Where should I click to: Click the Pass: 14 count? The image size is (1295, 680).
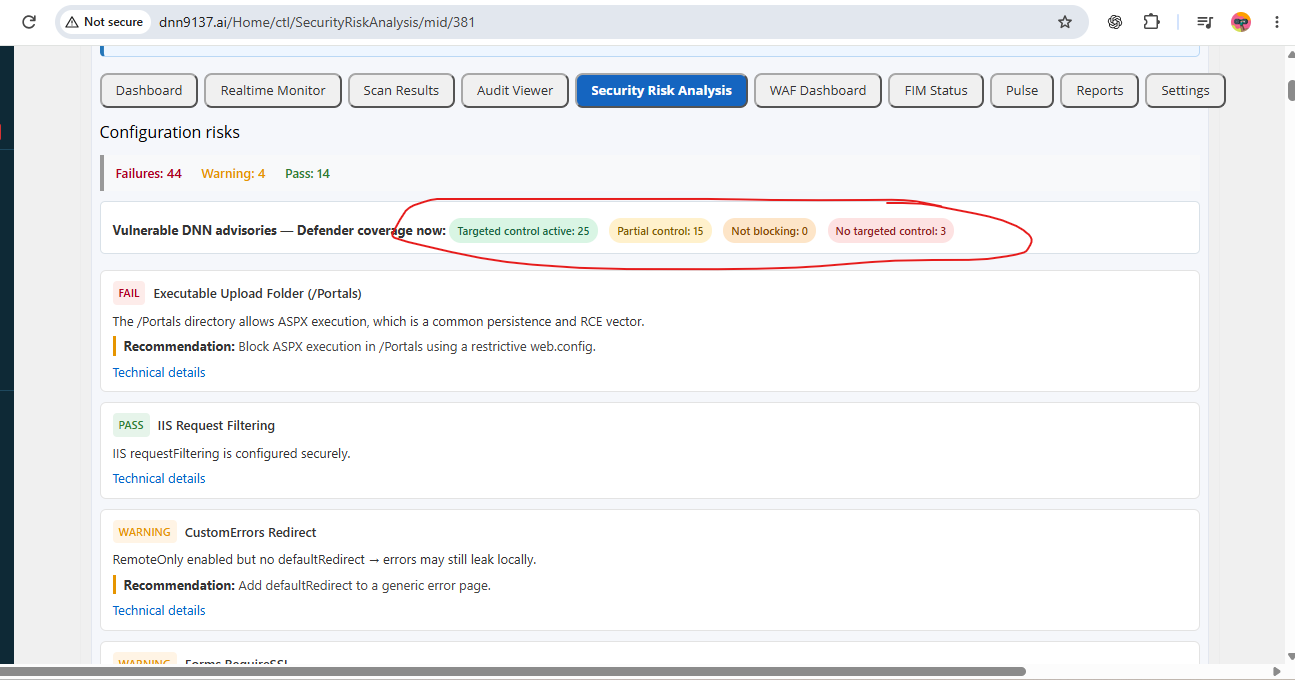coord(307,174)
